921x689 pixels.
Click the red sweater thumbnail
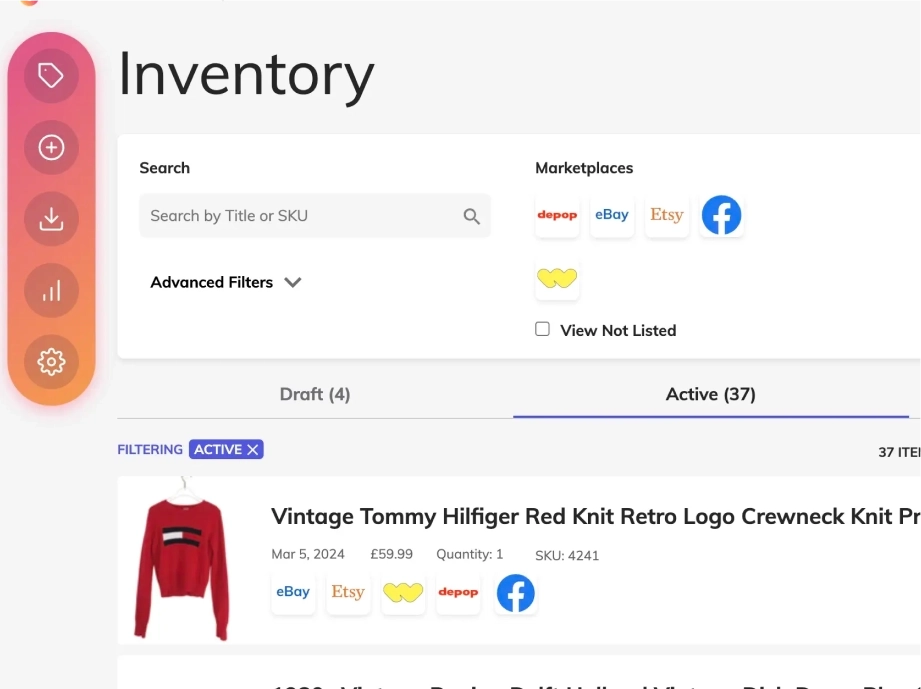tap(182, 559)
